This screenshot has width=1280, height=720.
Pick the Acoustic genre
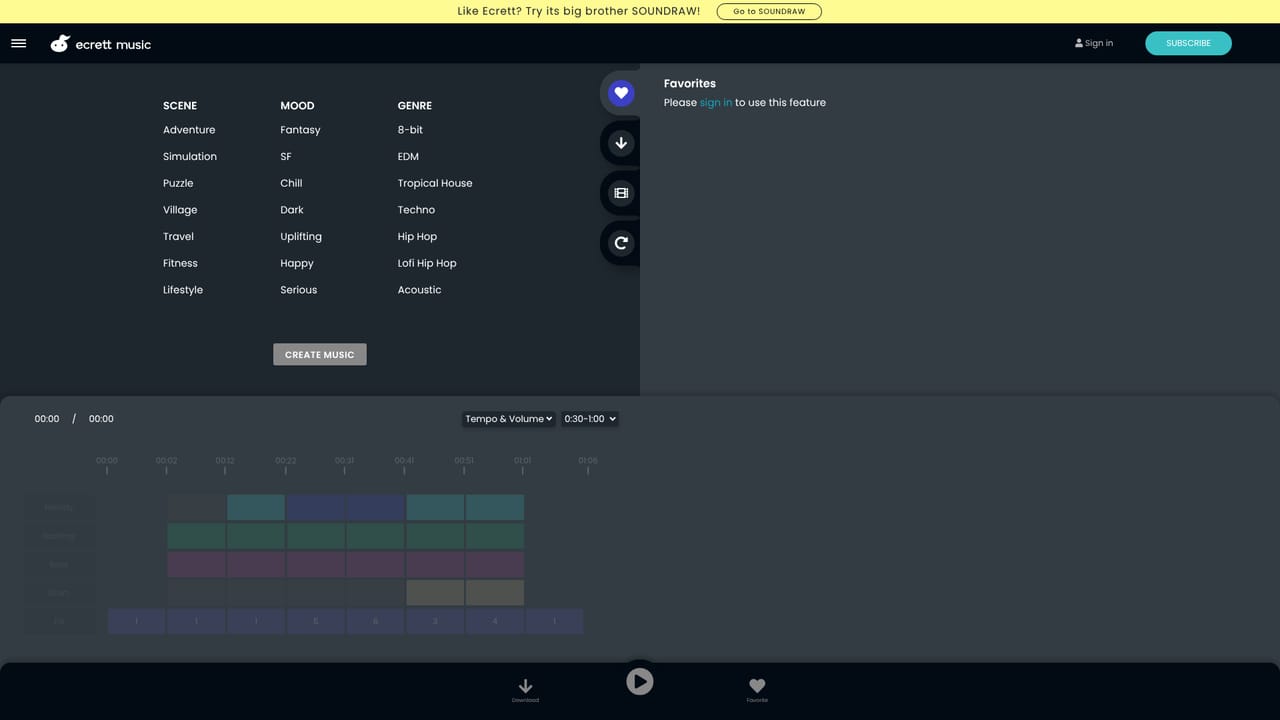click(x=419, y=290)
